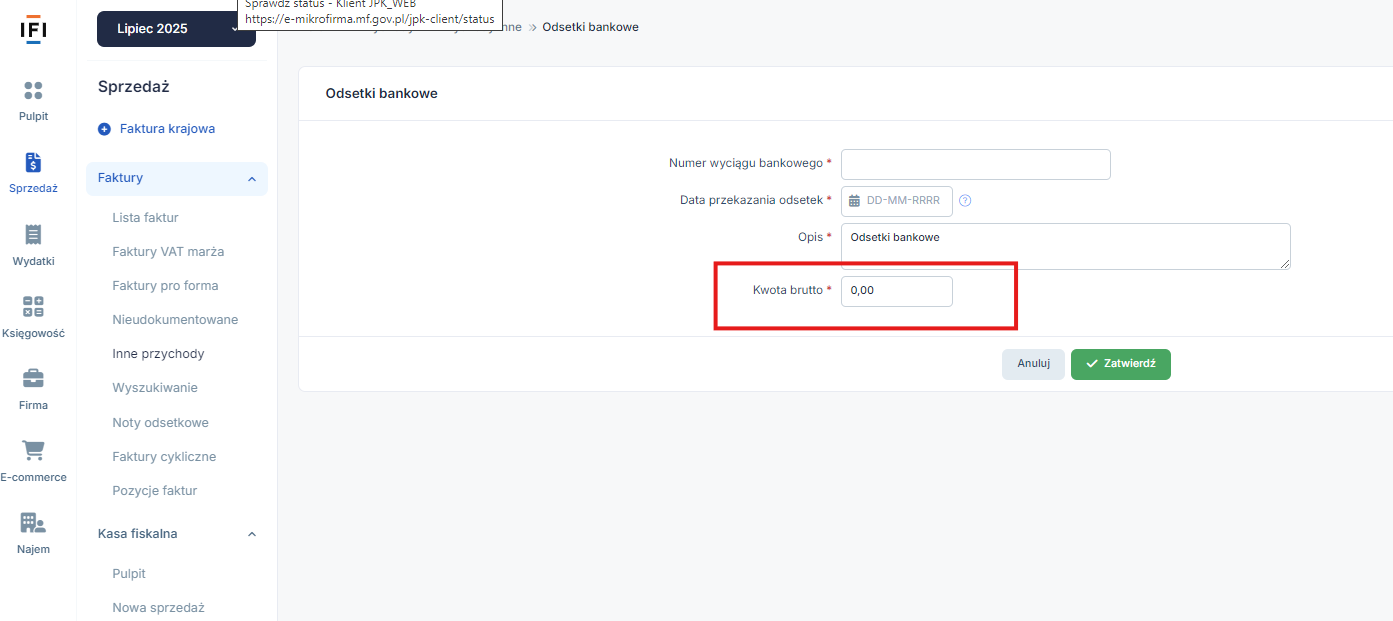
Task: Focus the Kwota brutto amount field
Action: click(x=897, y=291)
